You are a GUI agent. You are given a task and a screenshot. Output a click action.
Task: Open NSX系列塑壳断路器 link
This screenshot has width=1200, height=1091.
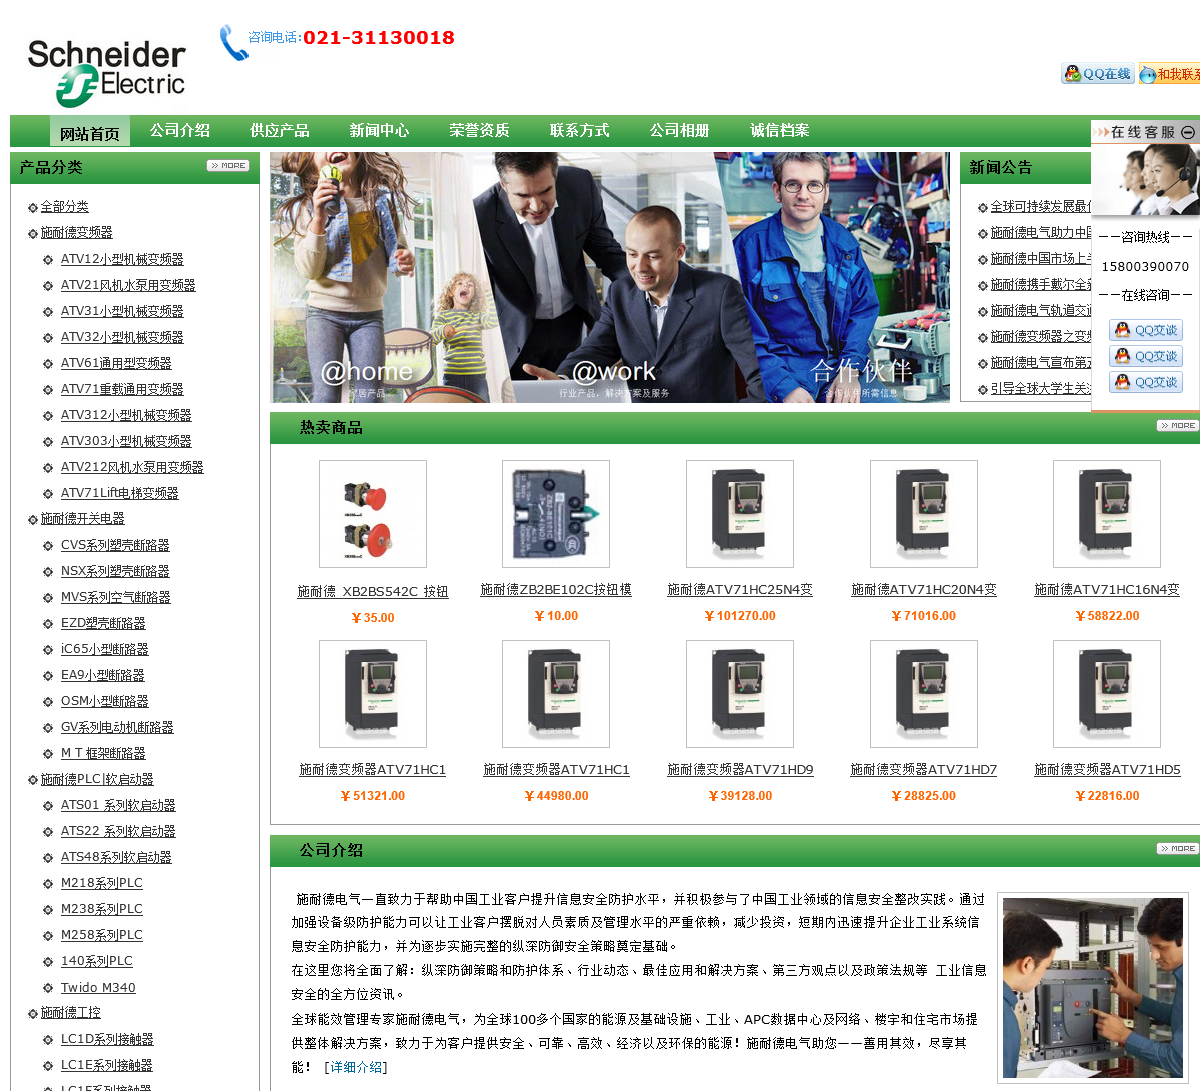point(115,571)
